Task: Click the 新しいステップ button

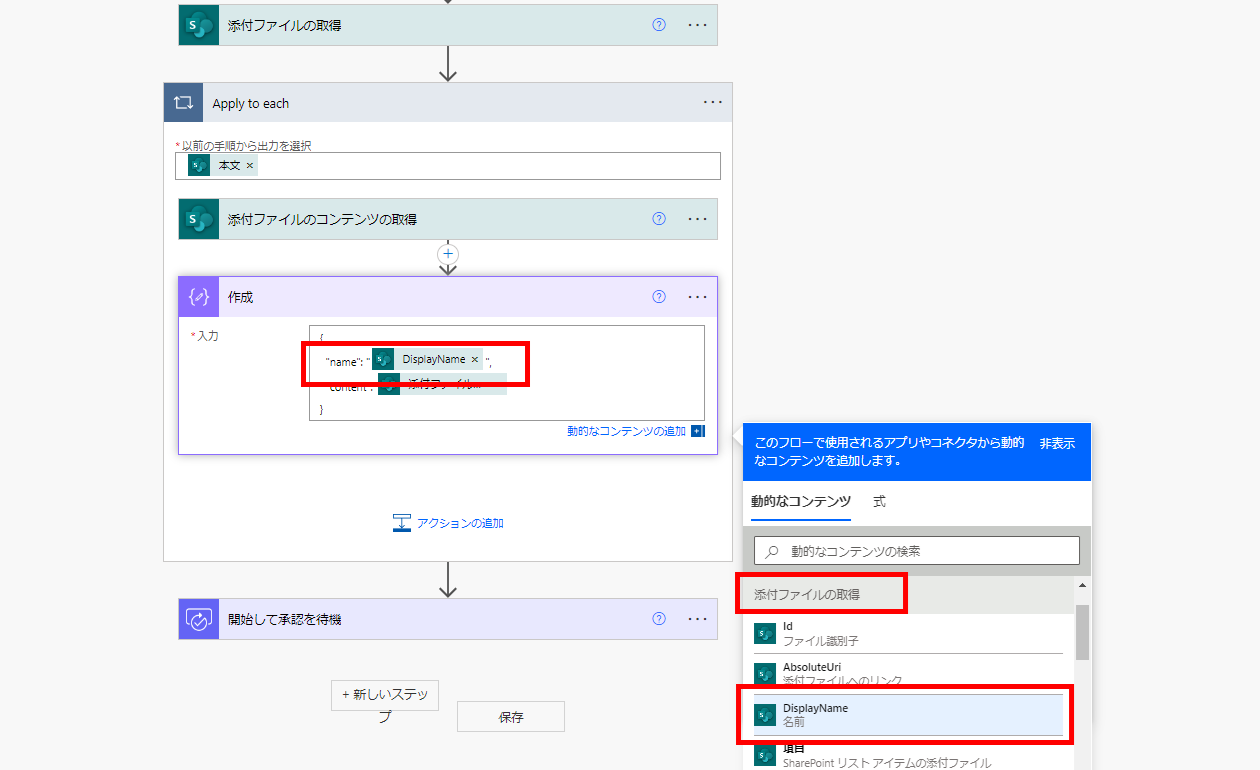Action: coord(384,695)
